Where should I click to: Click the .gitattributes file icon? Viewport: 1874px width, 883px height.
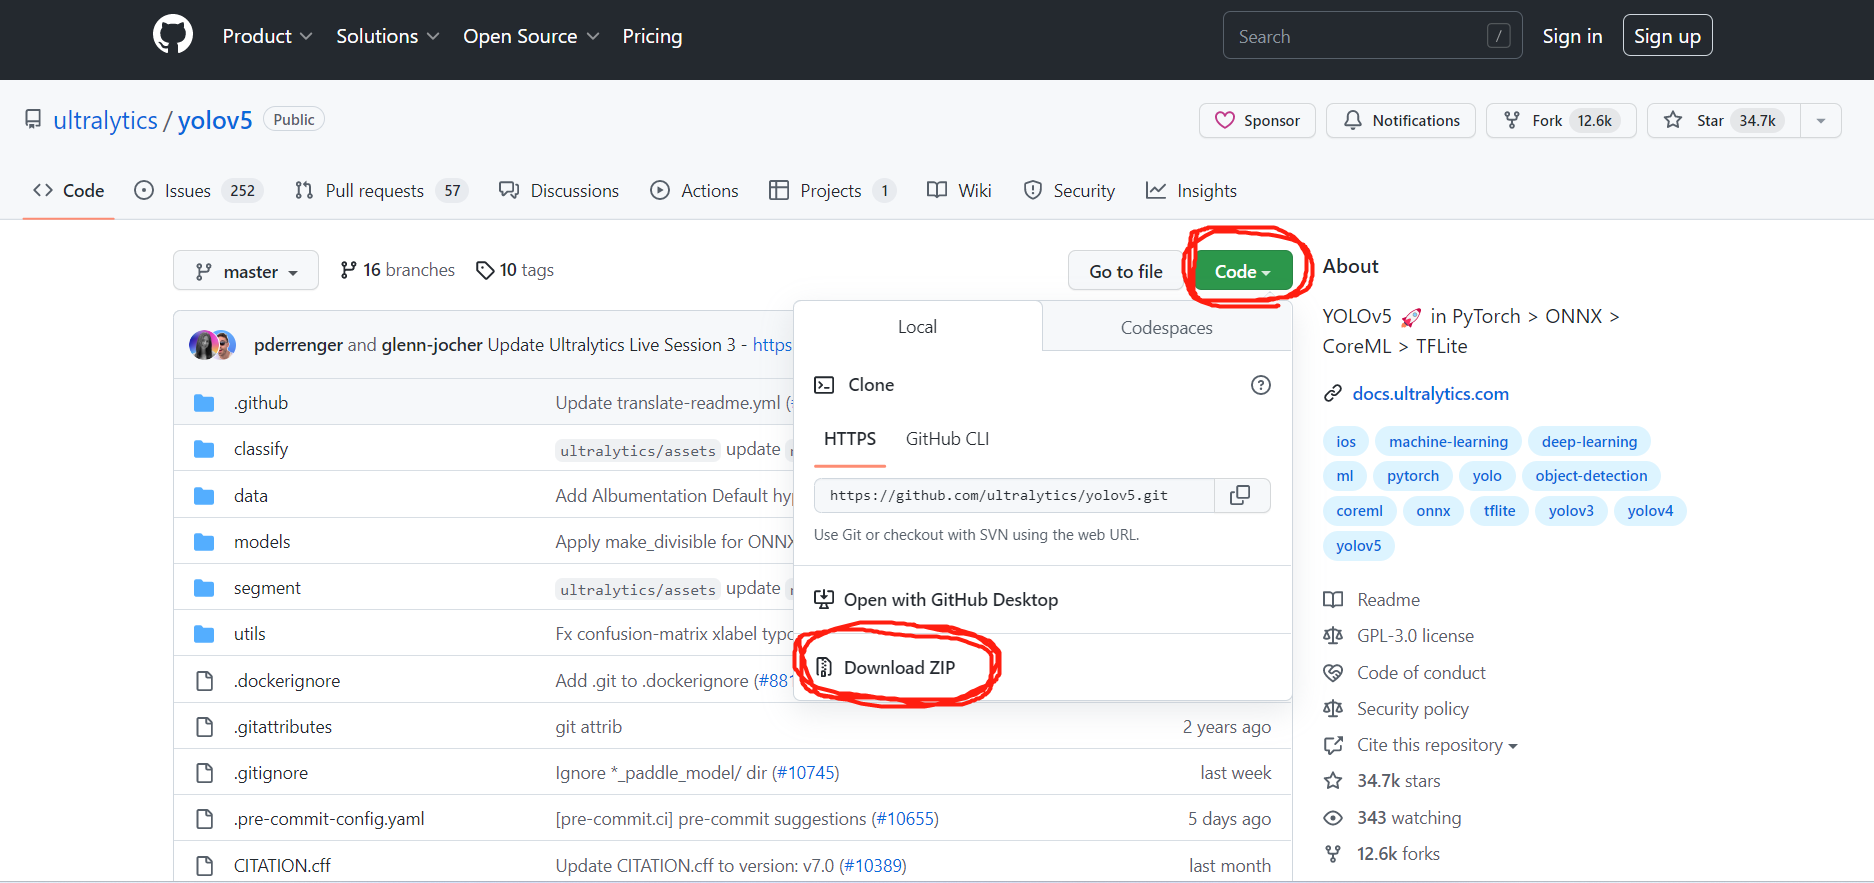(x=205, y=727)
